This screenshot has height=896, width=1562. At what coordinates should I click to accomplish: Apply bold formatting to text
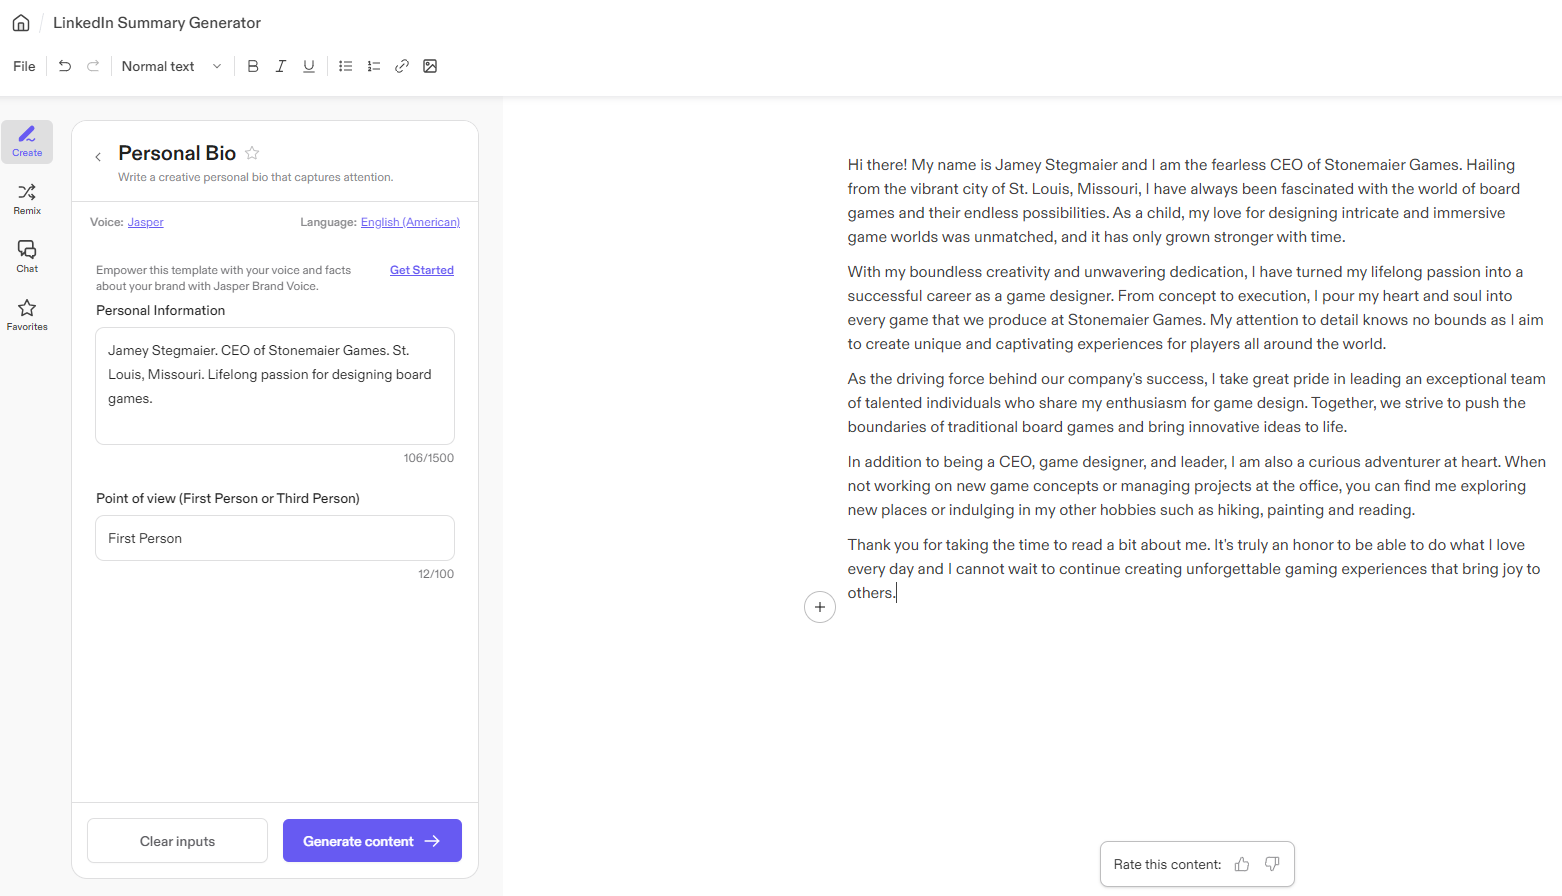point(253,66)
